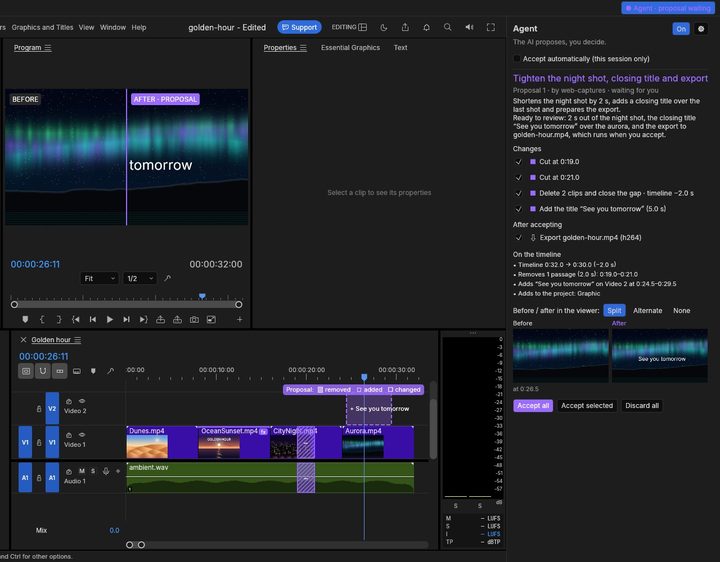Mute the Audio 1 track
The image size is (720, 562).
82,471
